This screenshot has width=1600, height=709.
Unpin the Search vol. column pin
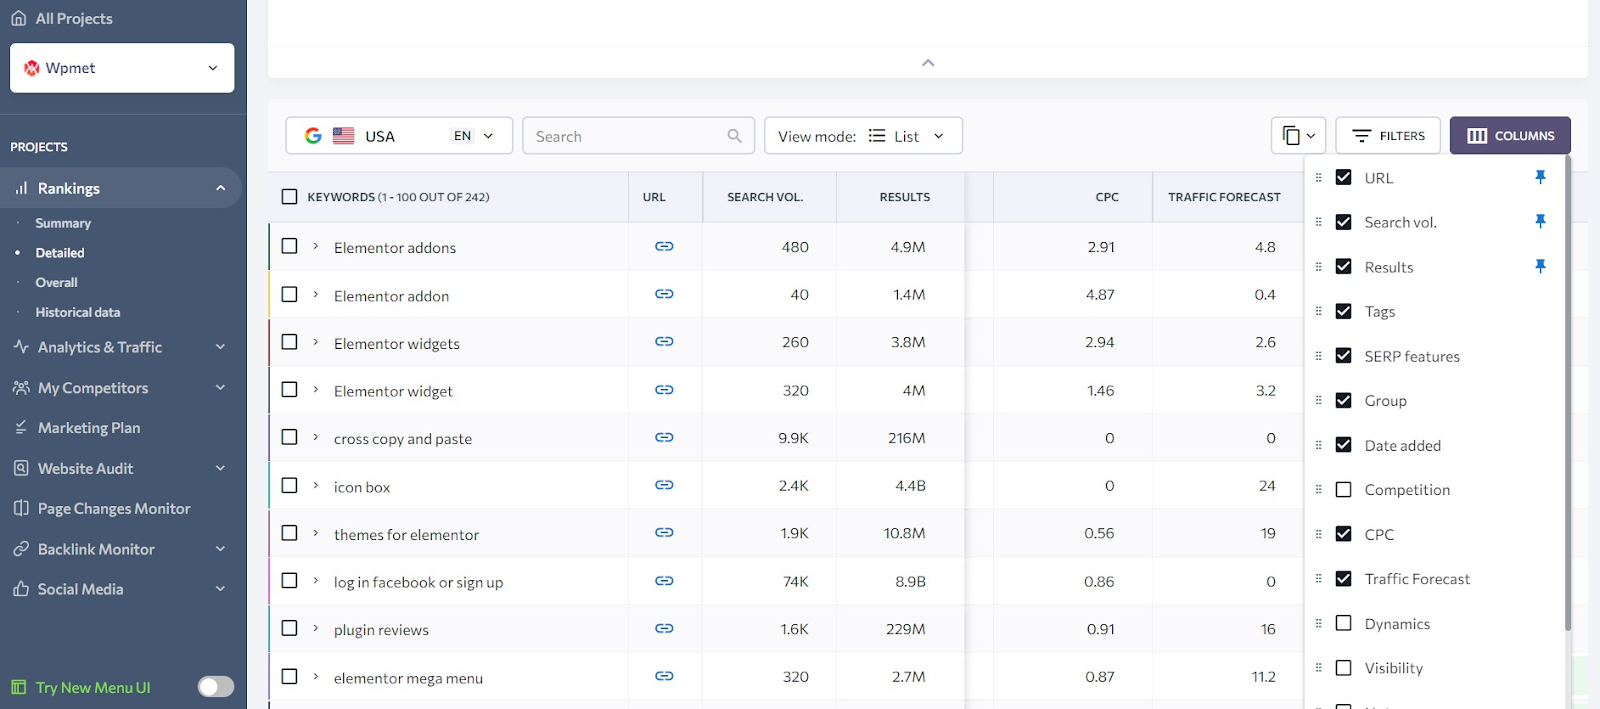pos(1540,221)
